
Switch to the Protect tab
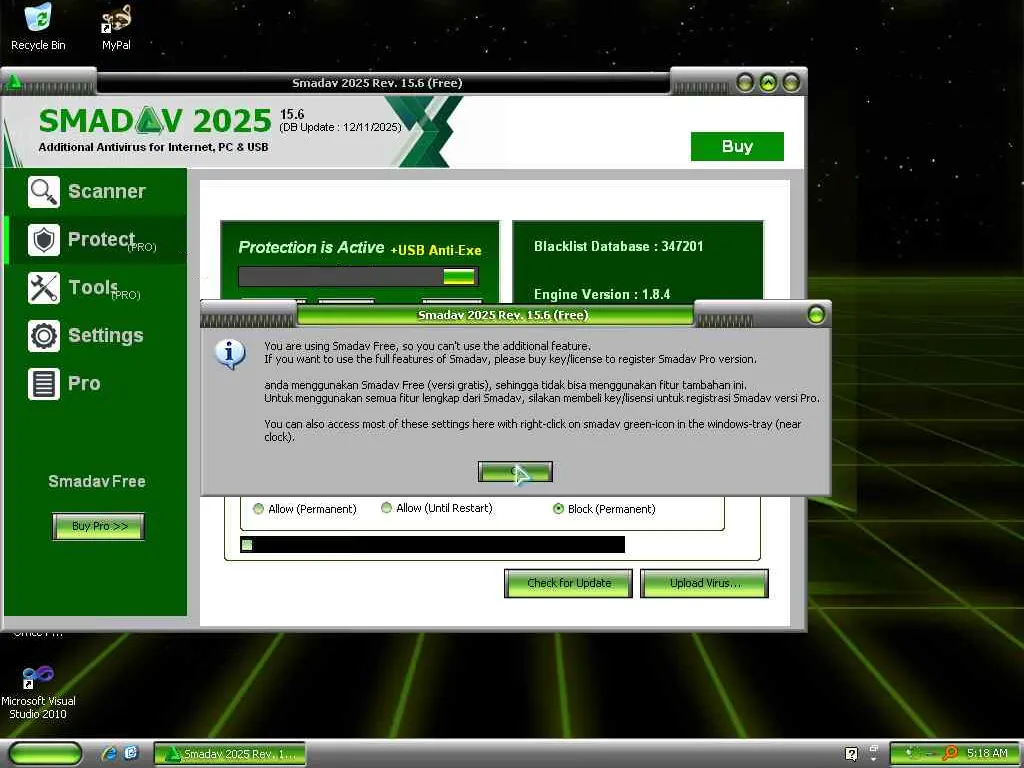click(95, 240)
